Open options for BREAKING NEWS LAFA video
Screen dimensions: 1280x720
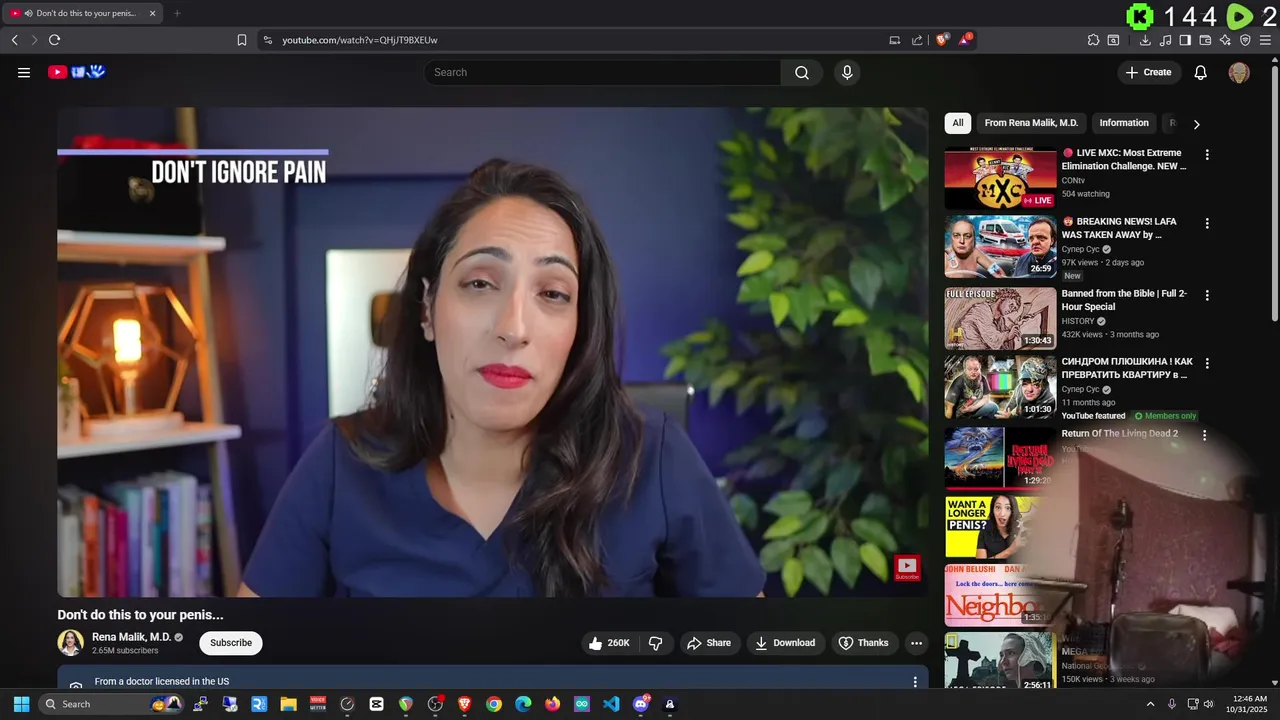click(x=1207, y=223)
